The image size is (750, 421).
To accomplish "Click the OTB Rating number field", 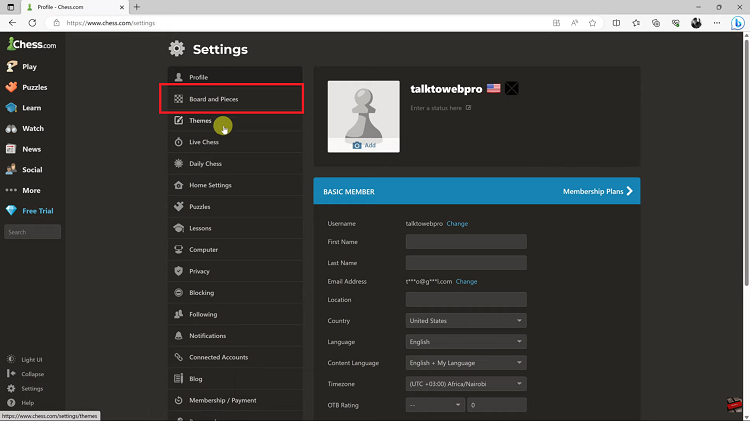I will [497, 405].
